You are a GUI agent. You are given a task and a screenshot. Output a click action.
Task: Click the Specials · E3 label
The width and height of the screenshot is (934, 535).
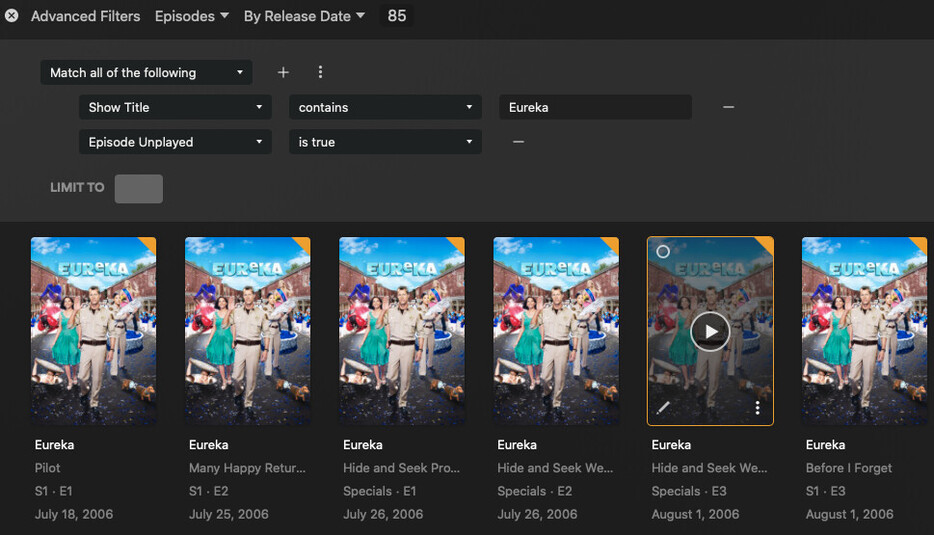point(689,492)
